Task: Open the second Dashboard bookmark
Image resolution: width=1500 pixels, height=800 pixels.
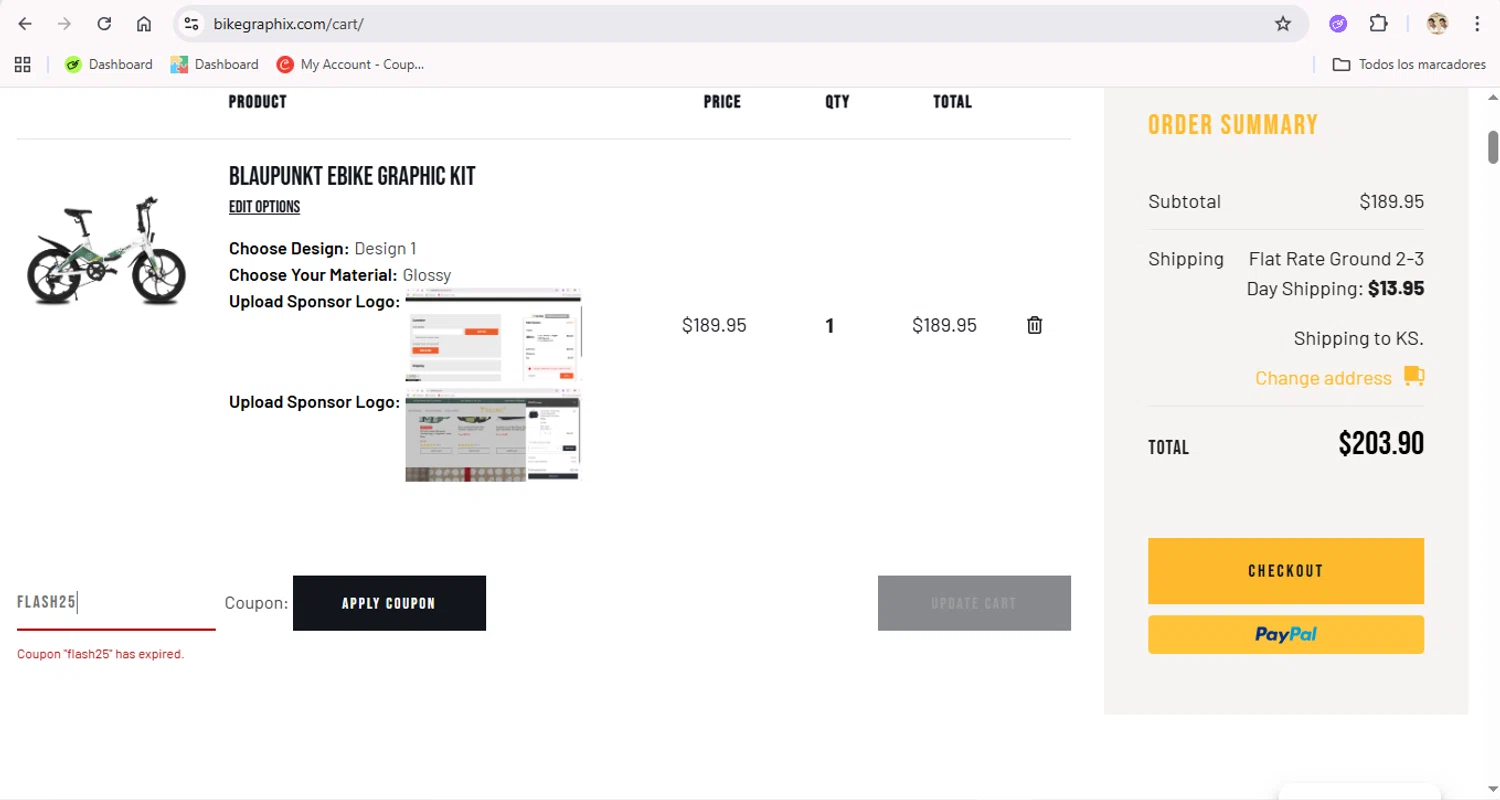Action: [x=214, y=64]
